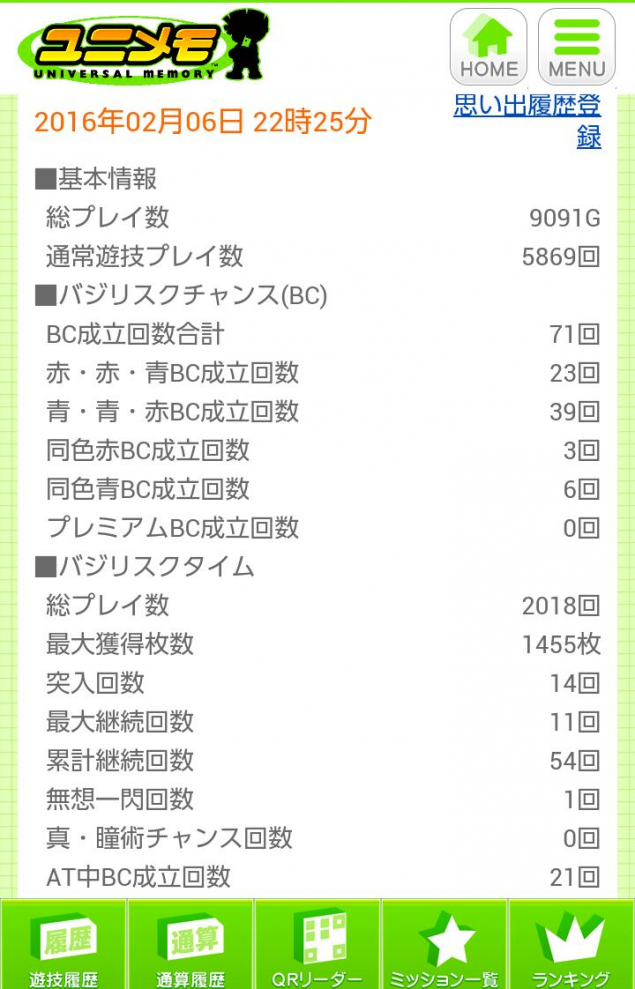The height and width of the screenshot is (989, 635).
Task: Select the date 2016年02月06日 22時25分 heading
Action: pyautogui.click(x=202, y=122)
